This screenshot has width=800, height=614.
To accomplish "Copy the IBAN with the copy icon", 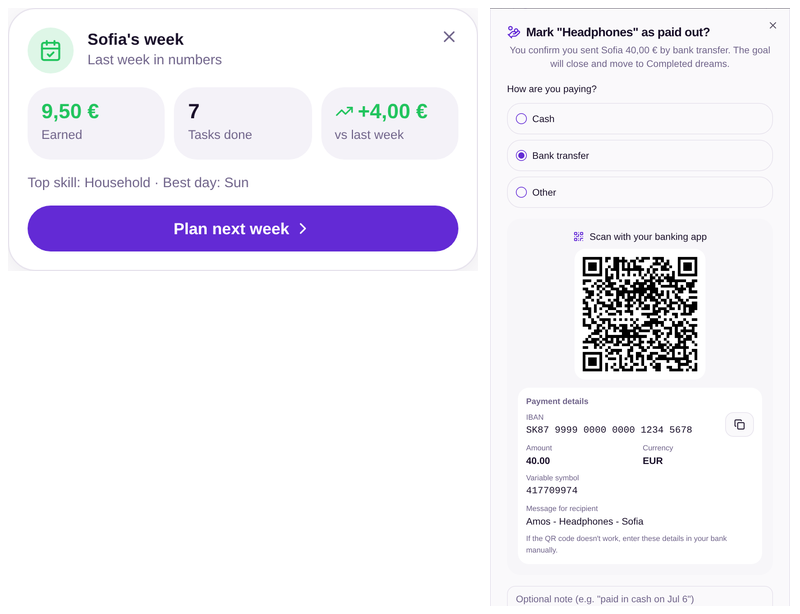I will click(x=739, y=425).
